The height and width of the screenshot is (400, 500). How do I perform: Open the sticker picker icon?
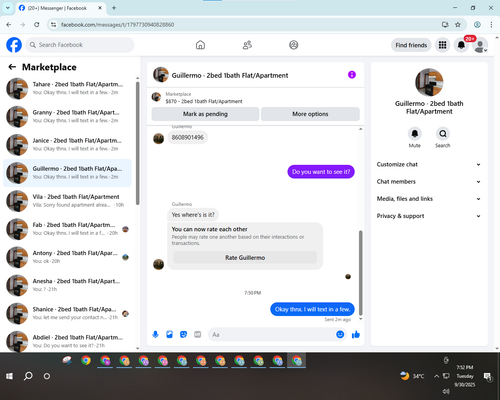tap(183, 334)
